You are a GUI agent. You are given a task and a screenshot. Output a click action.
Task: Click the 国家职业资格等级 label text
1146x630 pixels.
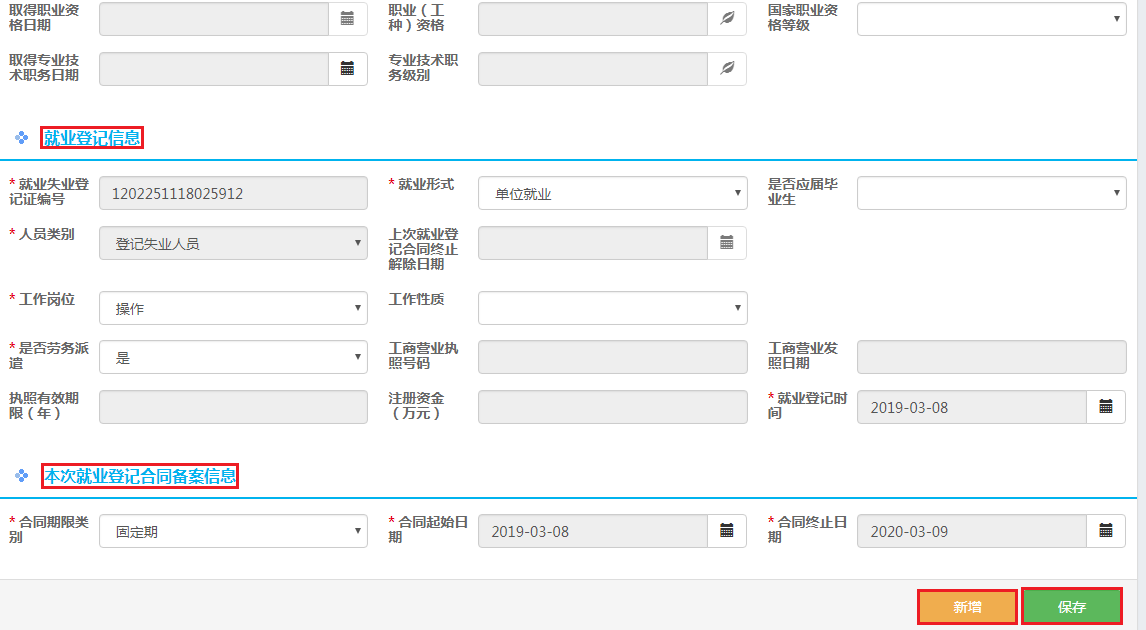point(802,18)
